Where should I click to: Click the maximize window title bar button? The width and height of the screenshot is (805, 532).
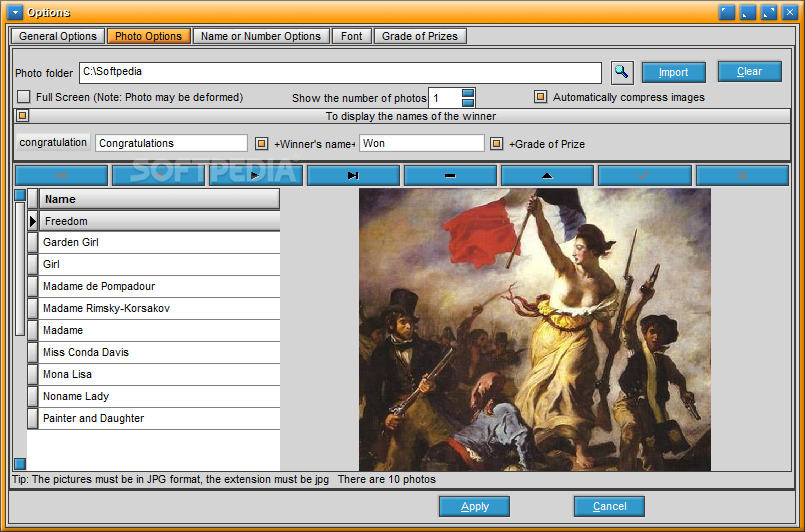[769, 12]
